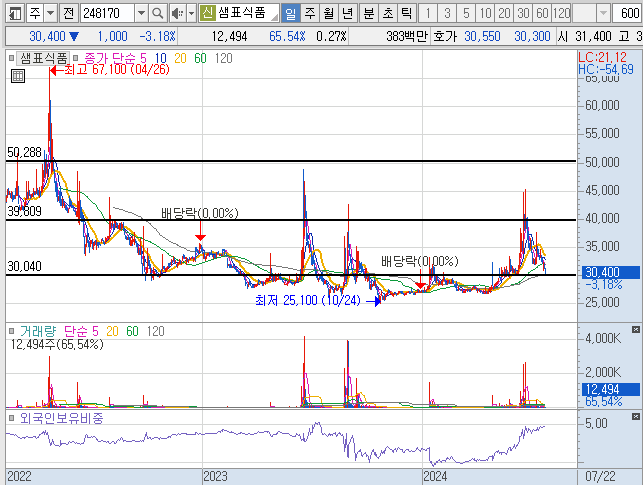Click the gray price moving average 120 legend
The image size is (643, 485).
click(223, 58)
